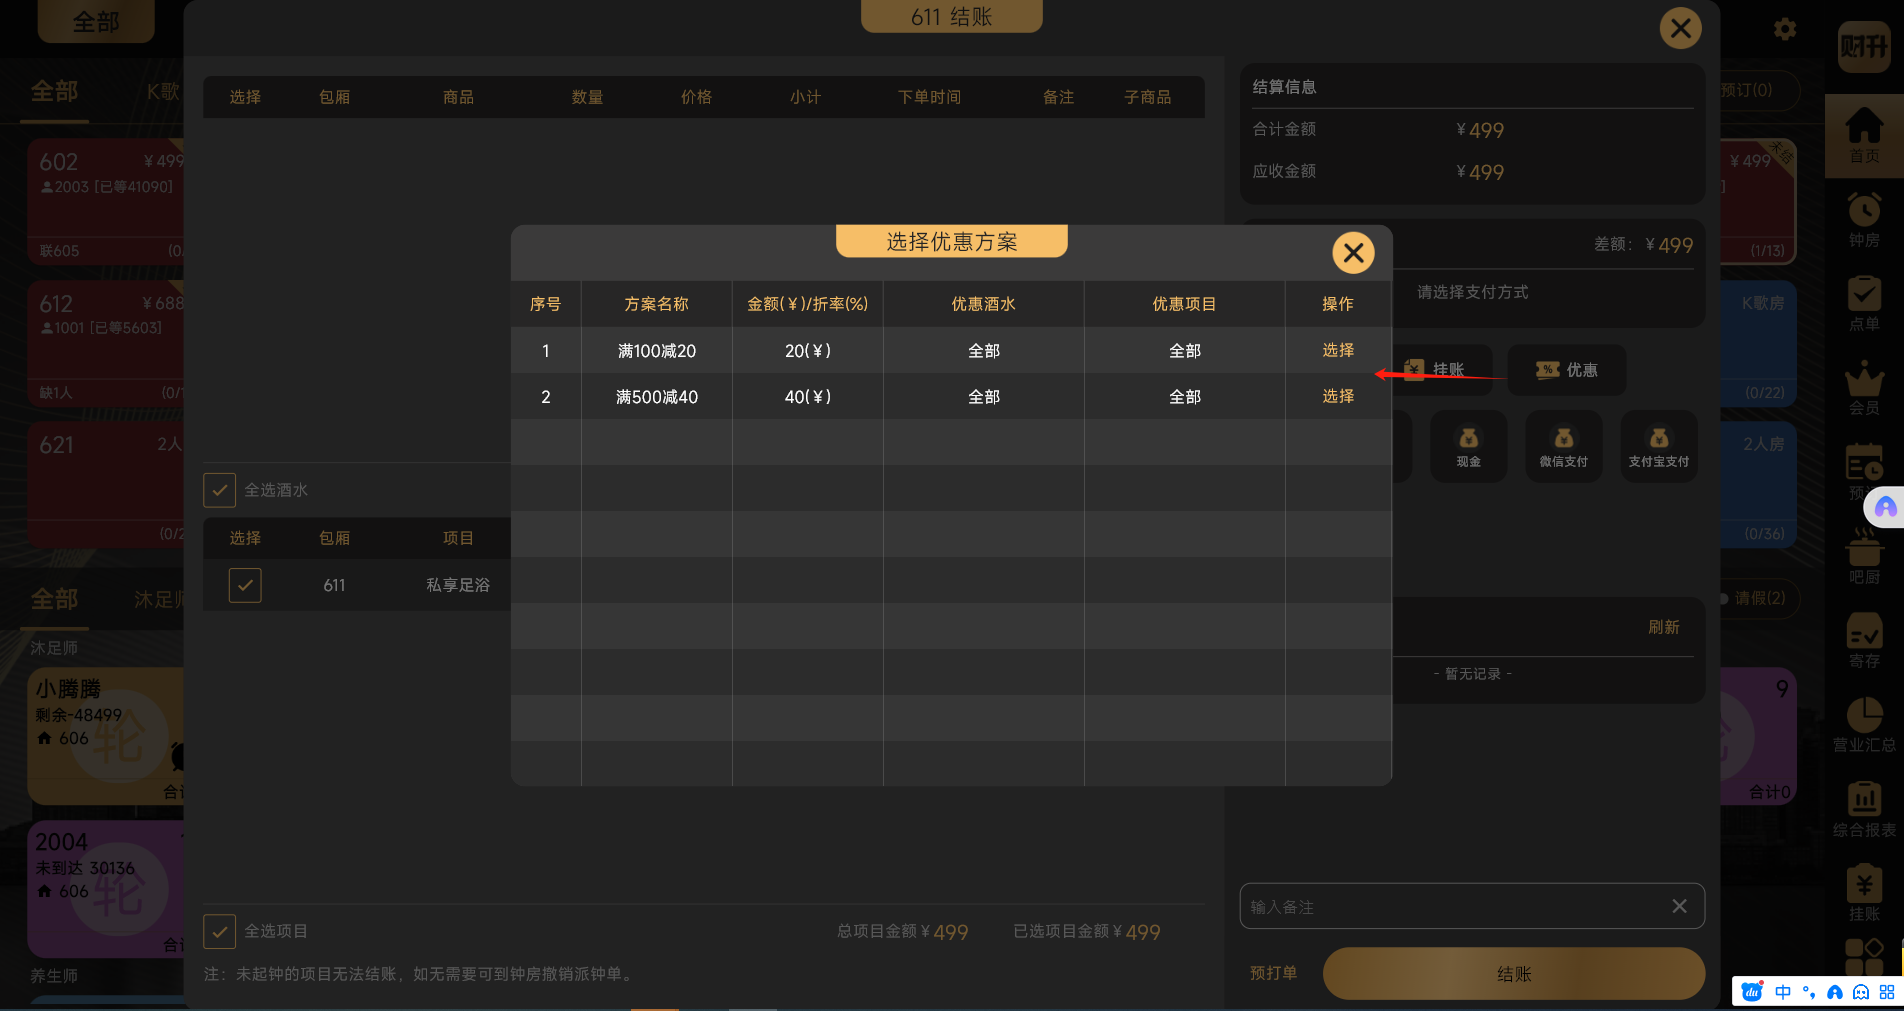Image resolution: width=1904 pixels, height=1011 pixels.
Task: Click the 方案名称 column header
Action: (x=656, y=304)
